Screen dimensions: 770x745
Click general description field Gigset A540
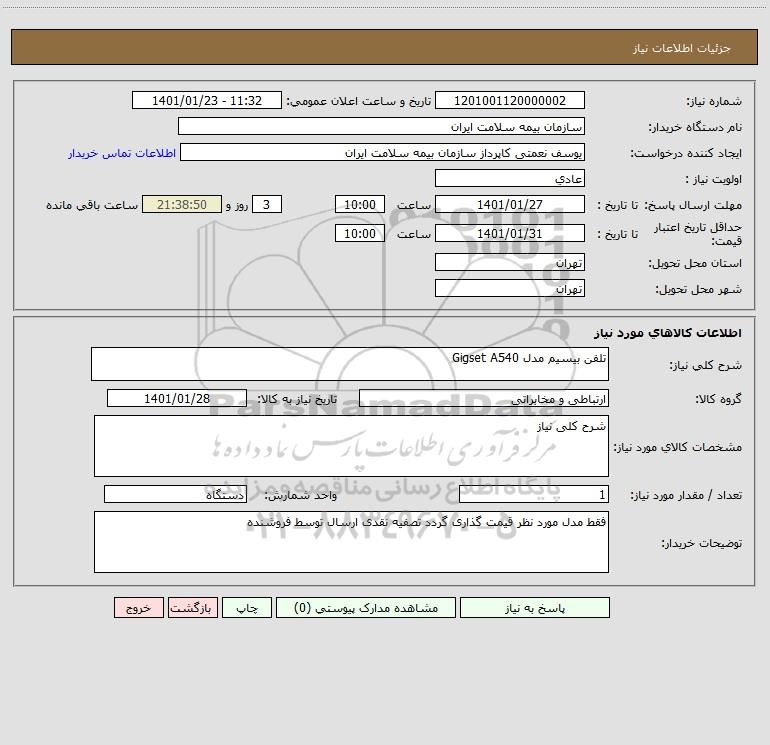click(350, 364)
